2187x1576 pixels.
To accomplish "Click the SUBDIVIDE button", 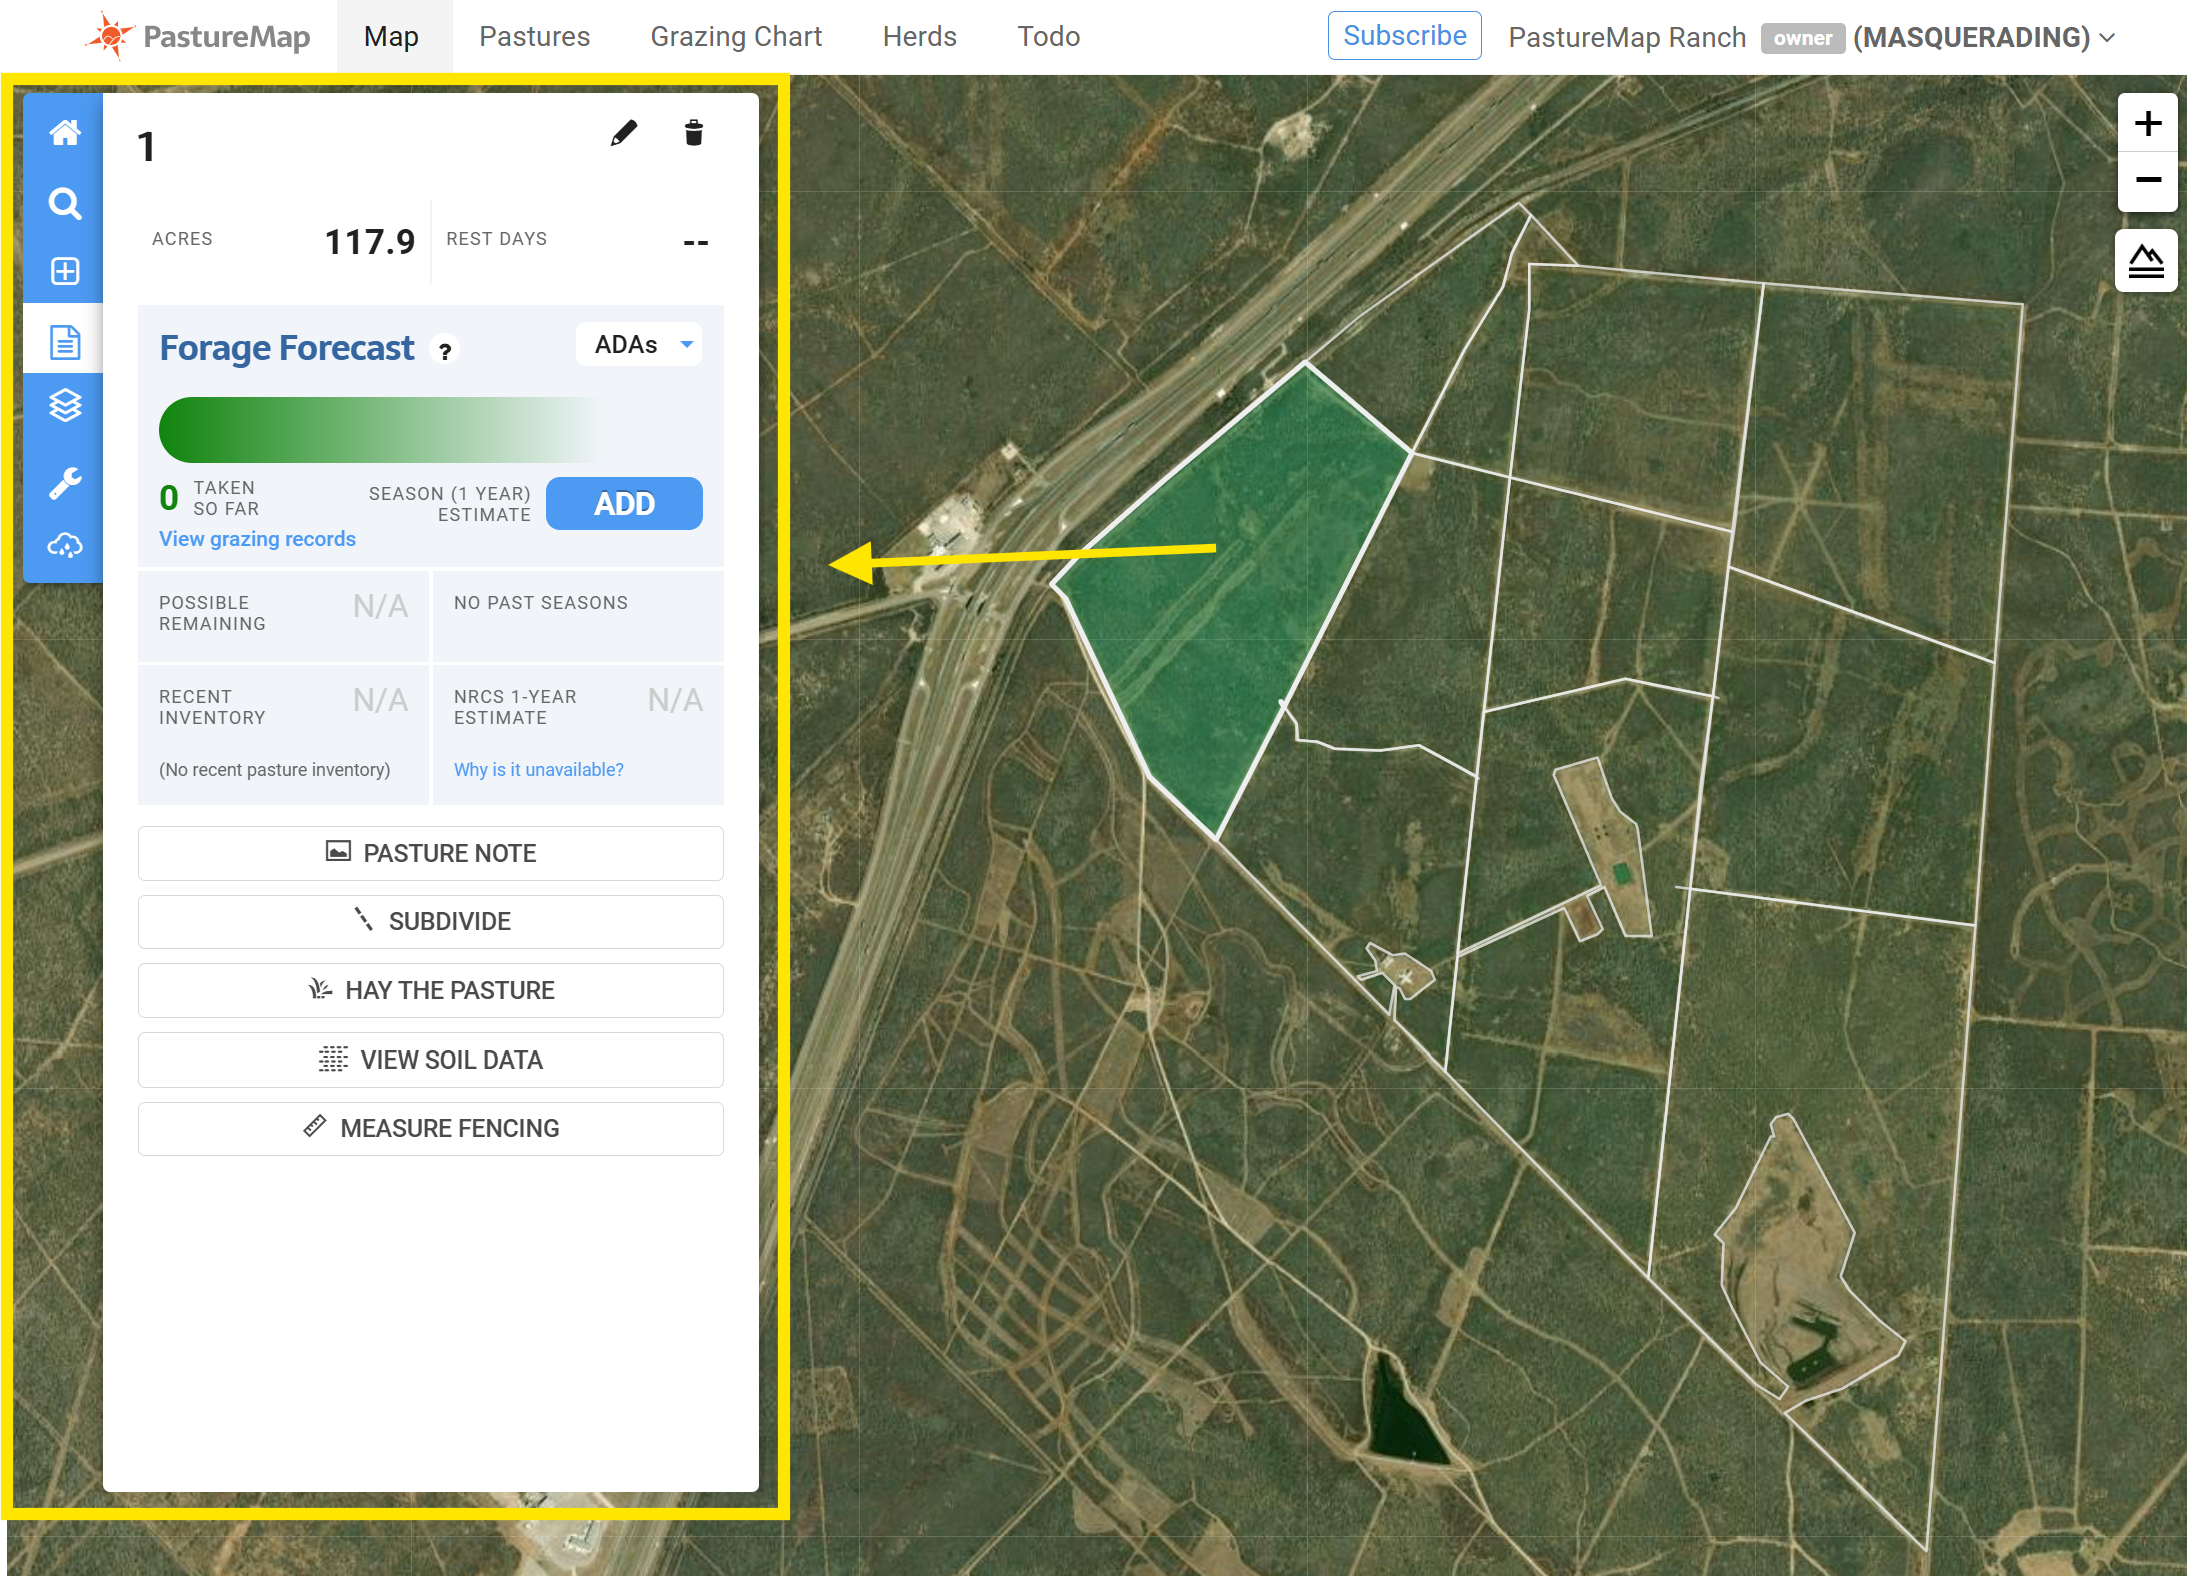I will click(431, 921).
